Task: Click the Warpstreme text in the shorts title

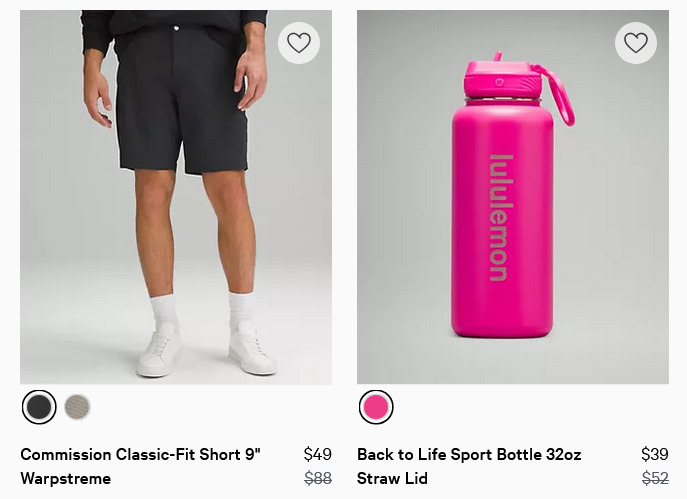Action: pyautogui.click(x=66, y=478)
